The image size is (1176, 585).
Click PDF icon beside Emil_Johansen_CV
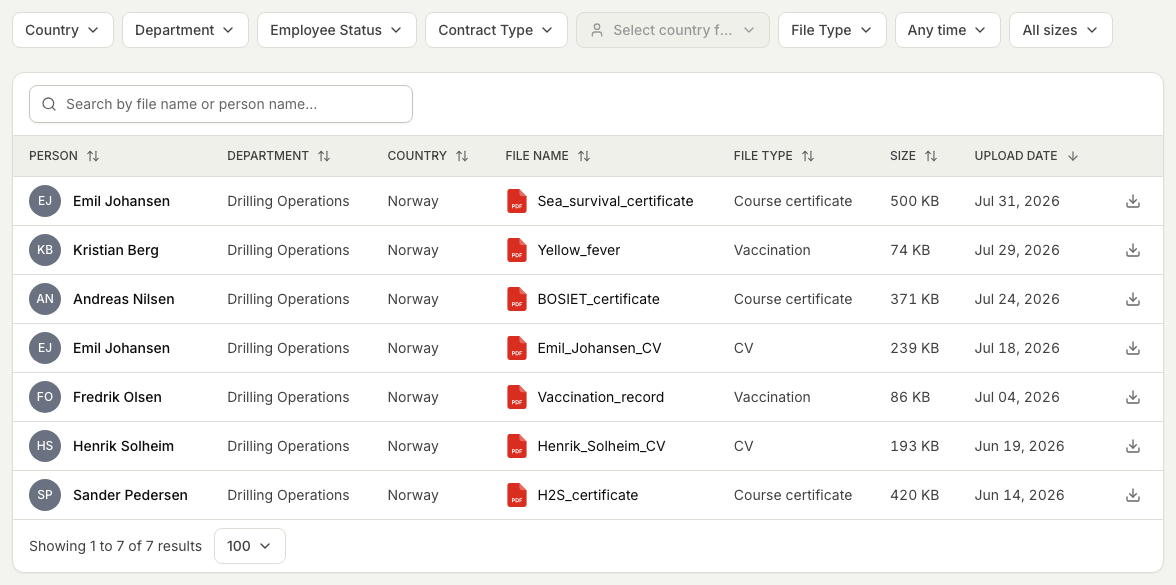click(517, 348)
